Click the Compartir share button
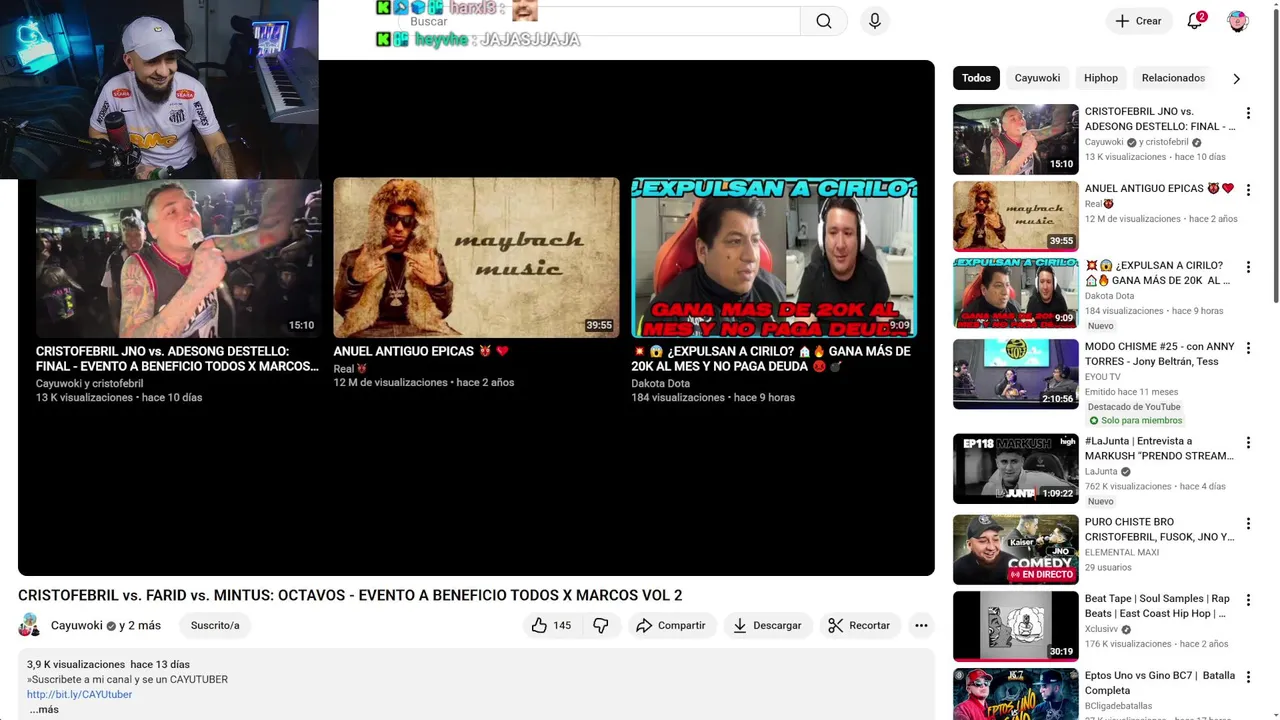 (671, 625)
